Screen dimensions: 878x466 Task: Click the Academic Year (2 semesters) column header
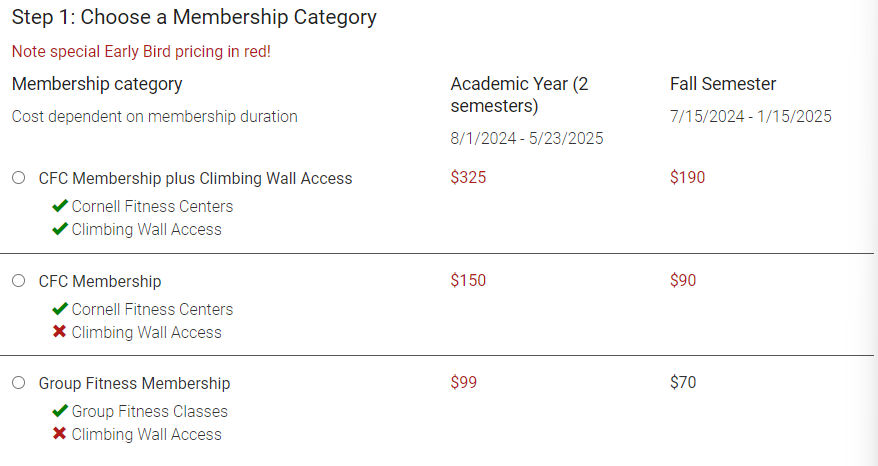pos(519,95)
